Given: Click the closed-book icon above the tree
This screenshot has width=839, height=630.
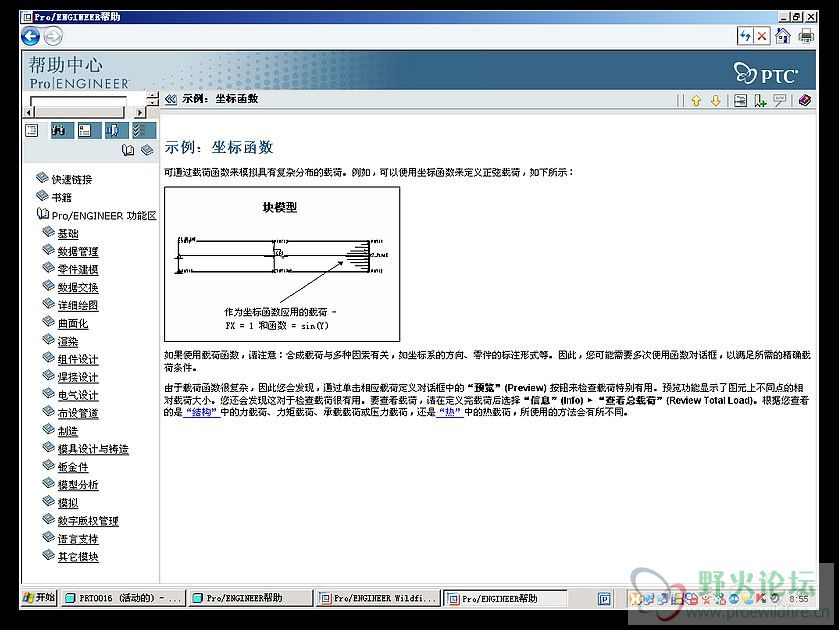Looking at the screenshot, I should tap(147, 150).
